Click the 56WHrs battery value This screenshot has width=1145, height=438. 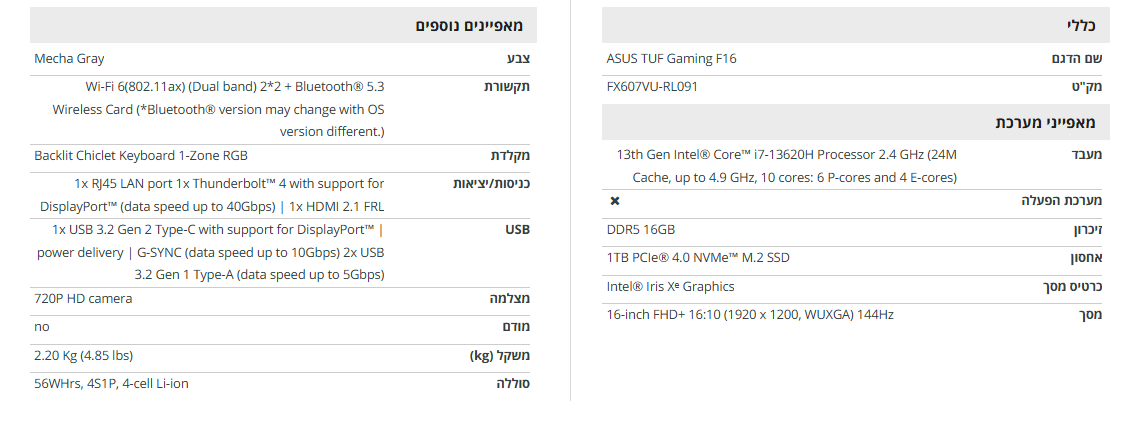(x=111, y=383)
